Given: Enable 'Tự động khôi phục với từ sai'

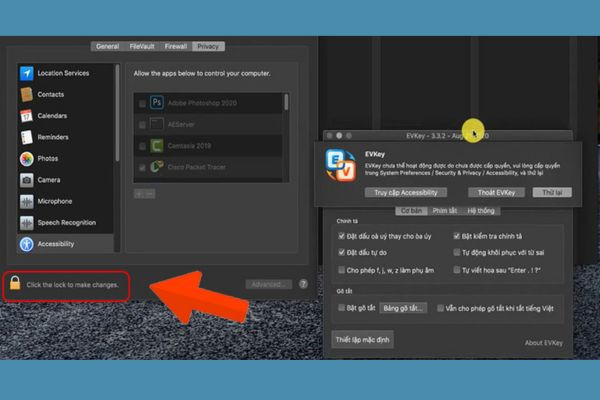Looking at the screenshot, I should click(x=457, y=252).
